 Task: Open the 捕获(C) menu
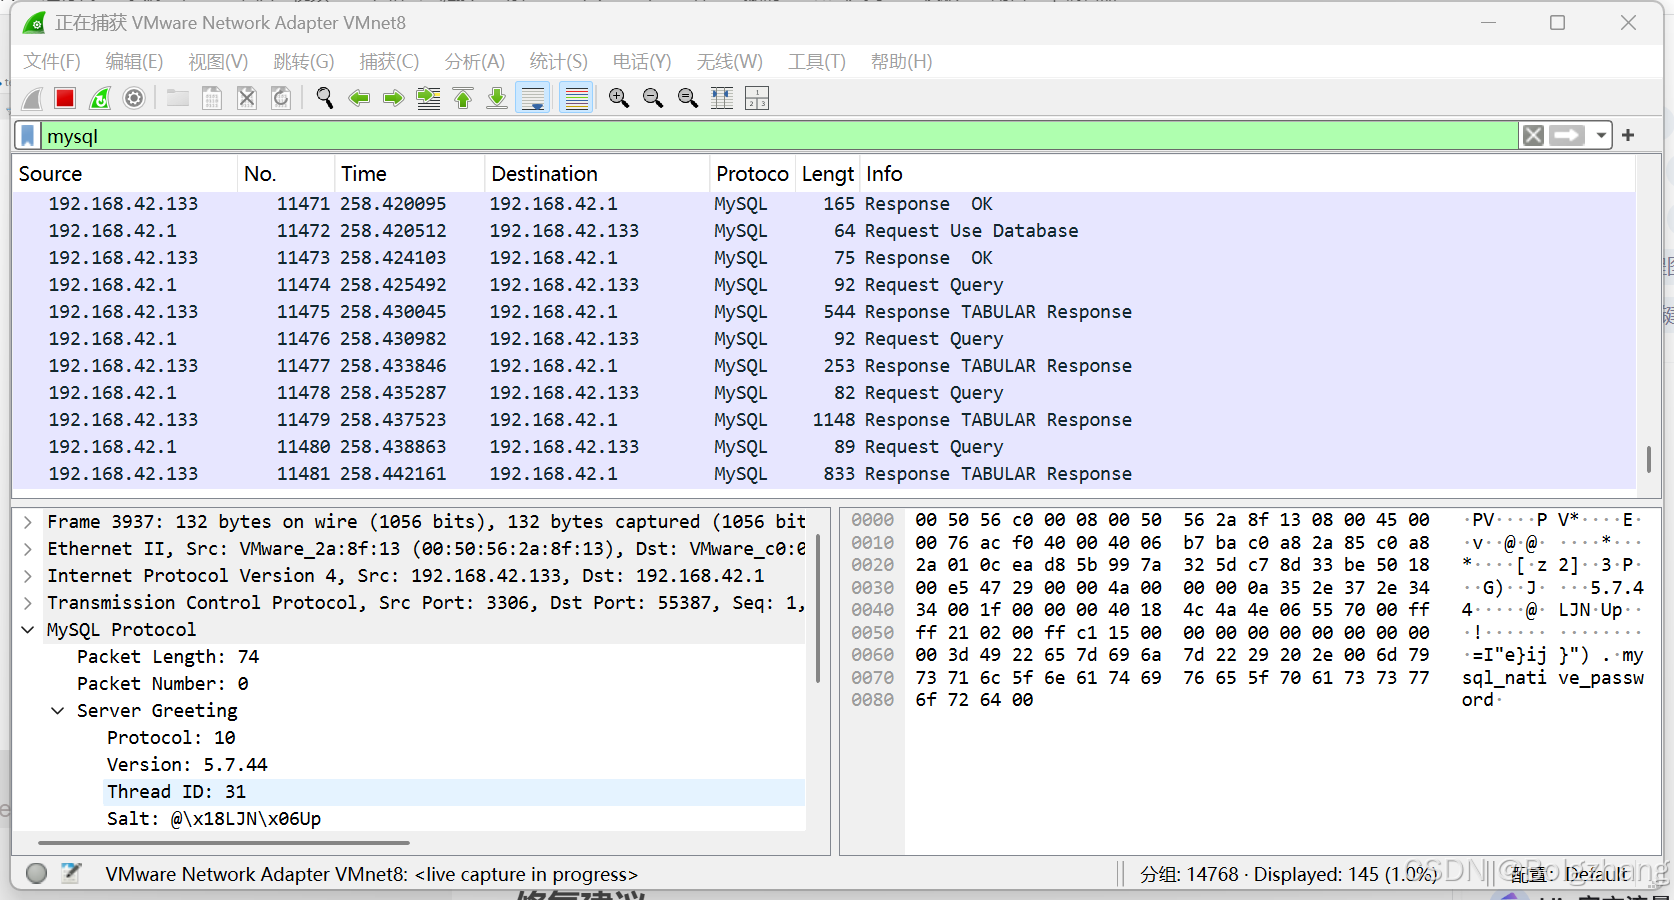389,62
